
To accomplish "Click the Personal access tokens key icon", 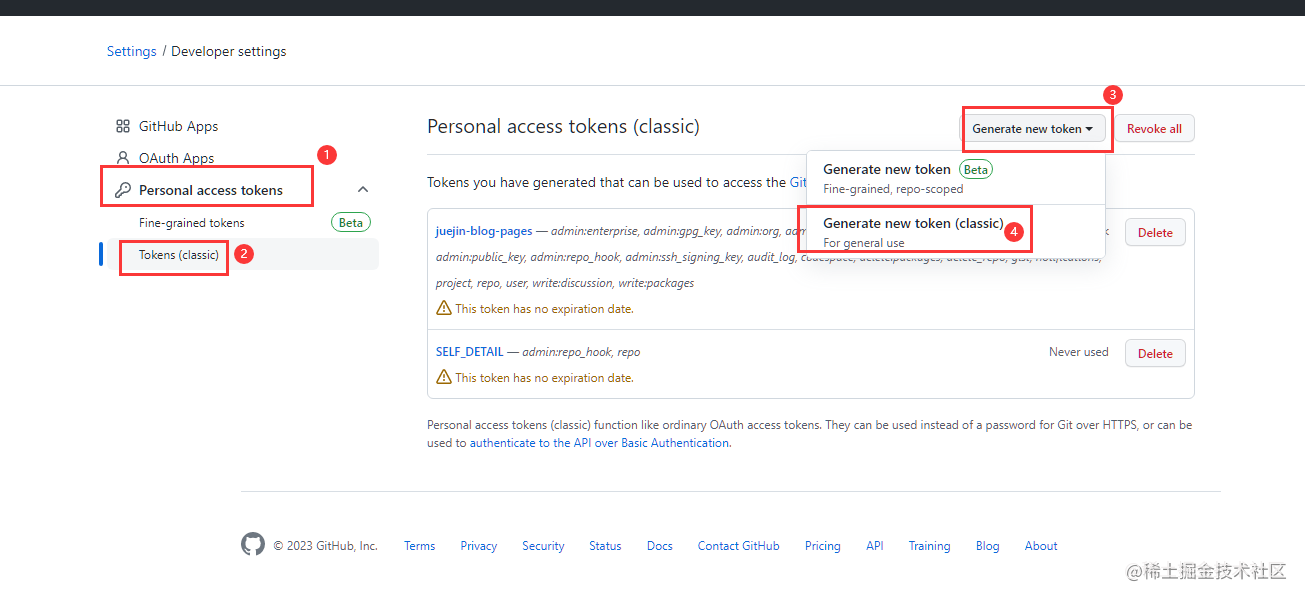I will [123, 190].
